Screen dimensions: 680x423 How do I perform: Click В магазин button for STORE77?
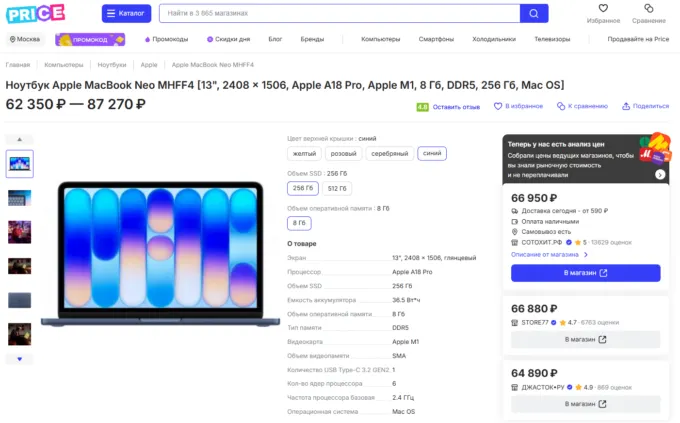(585, 339)
